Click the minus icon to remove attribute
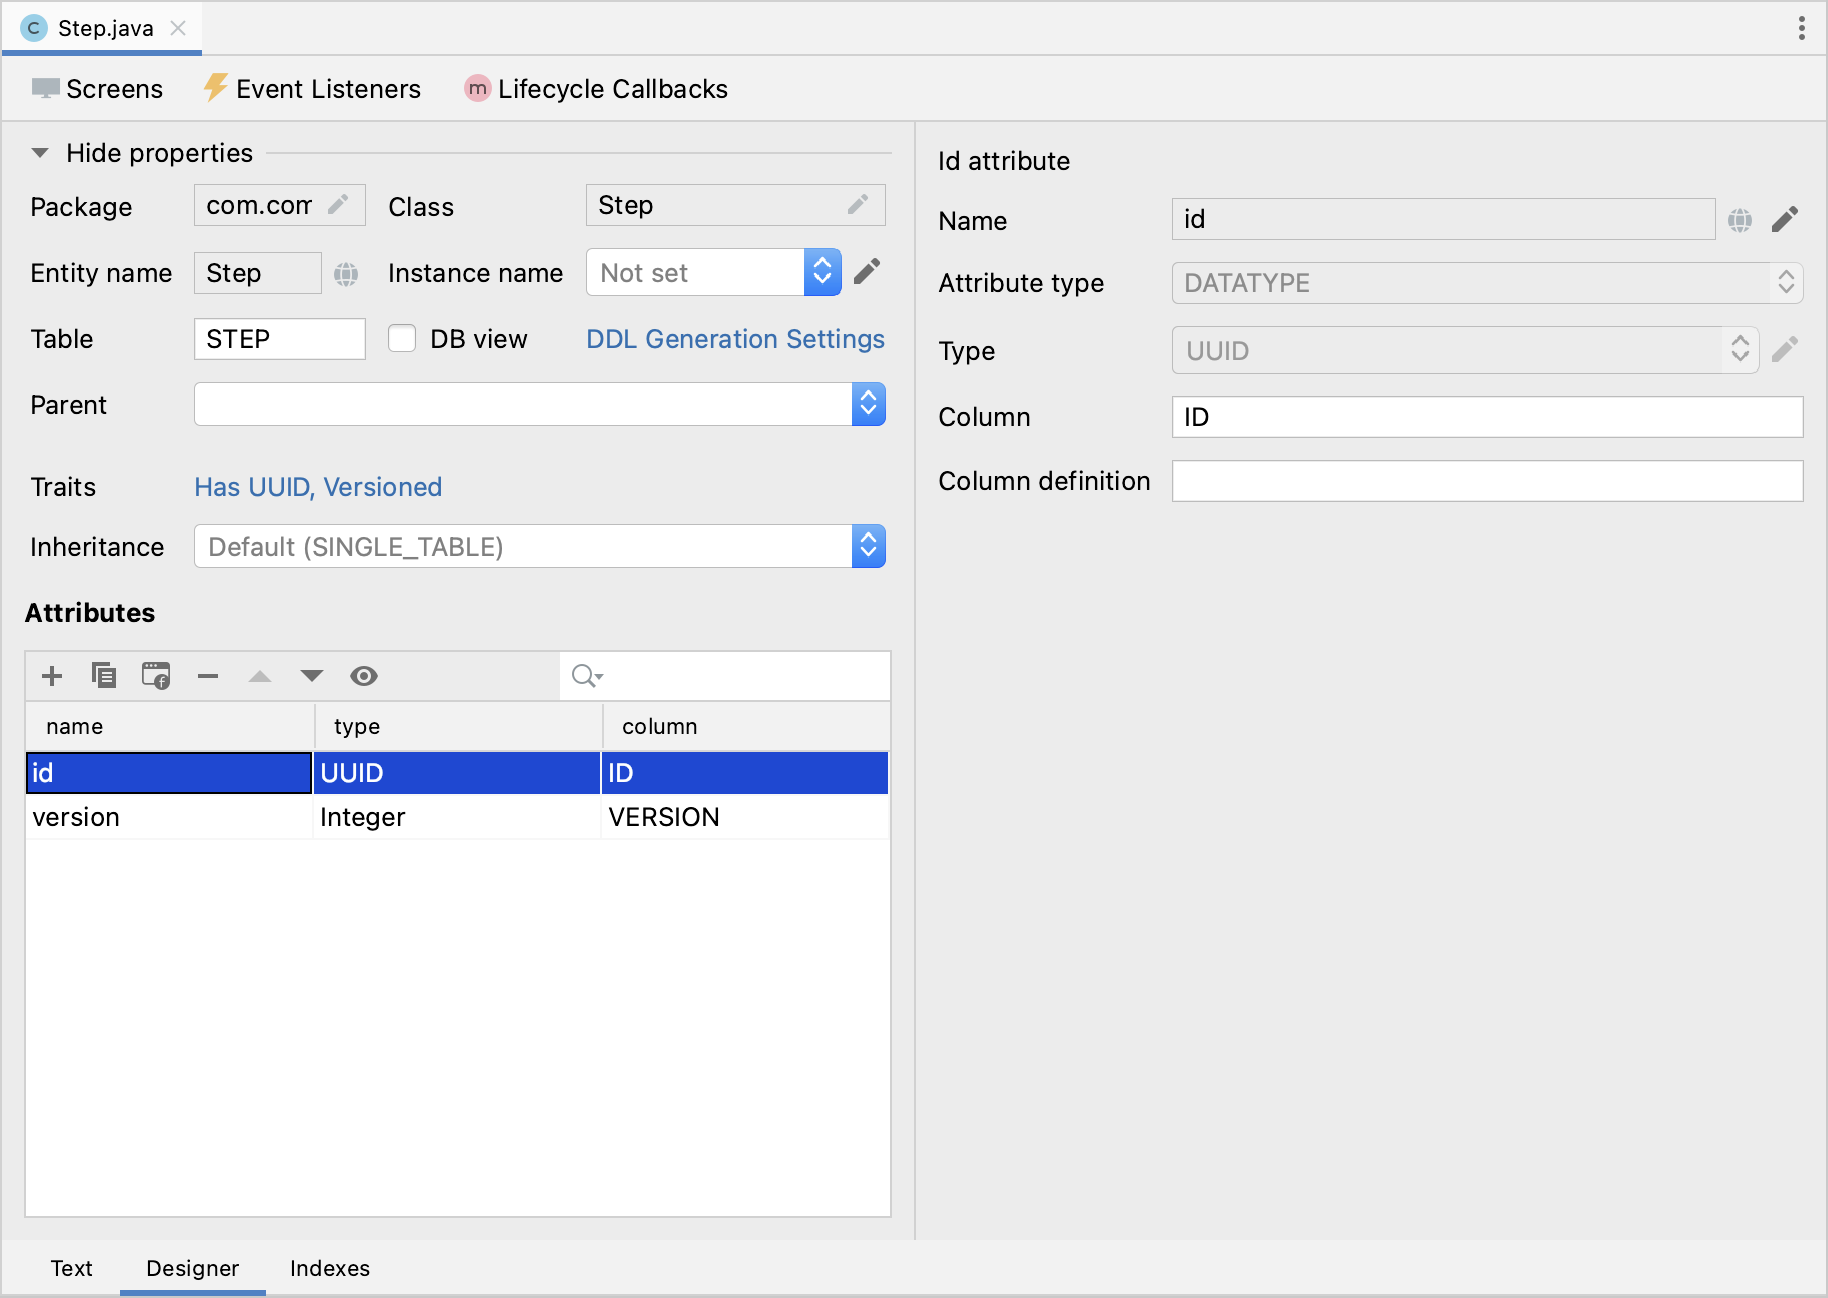Viewport: 1828px width, 1298px height. pos(208,676)
